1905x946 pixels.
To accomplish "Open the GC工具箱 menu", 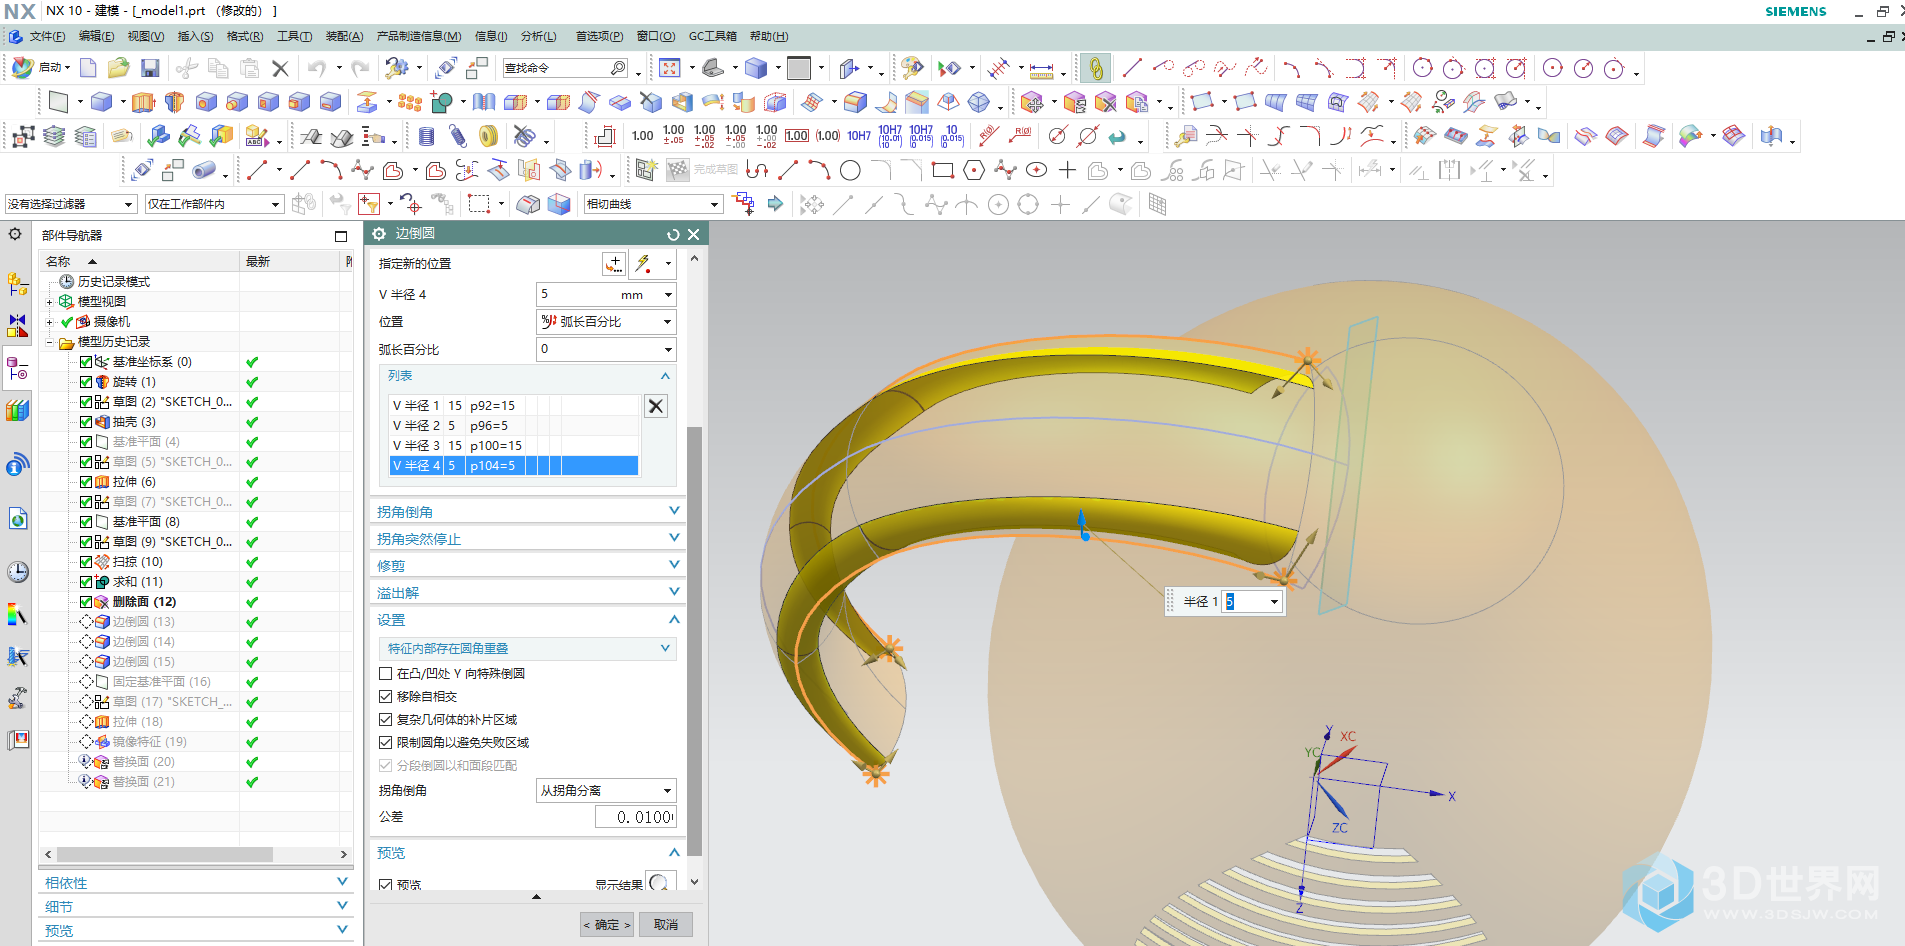I will tap(712, 36).
